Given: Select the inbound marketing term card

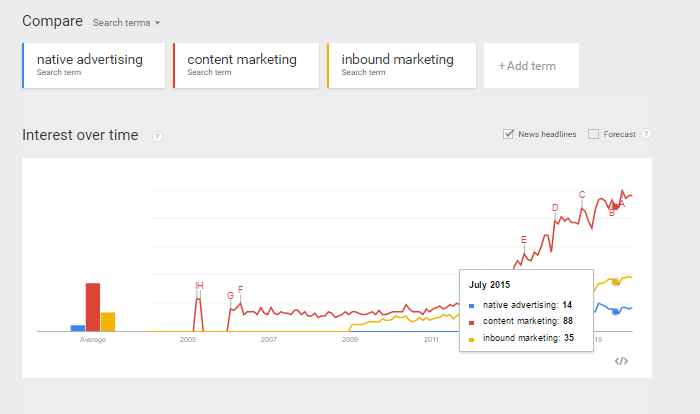Looking at the screenshot, I should pos(402,65).
